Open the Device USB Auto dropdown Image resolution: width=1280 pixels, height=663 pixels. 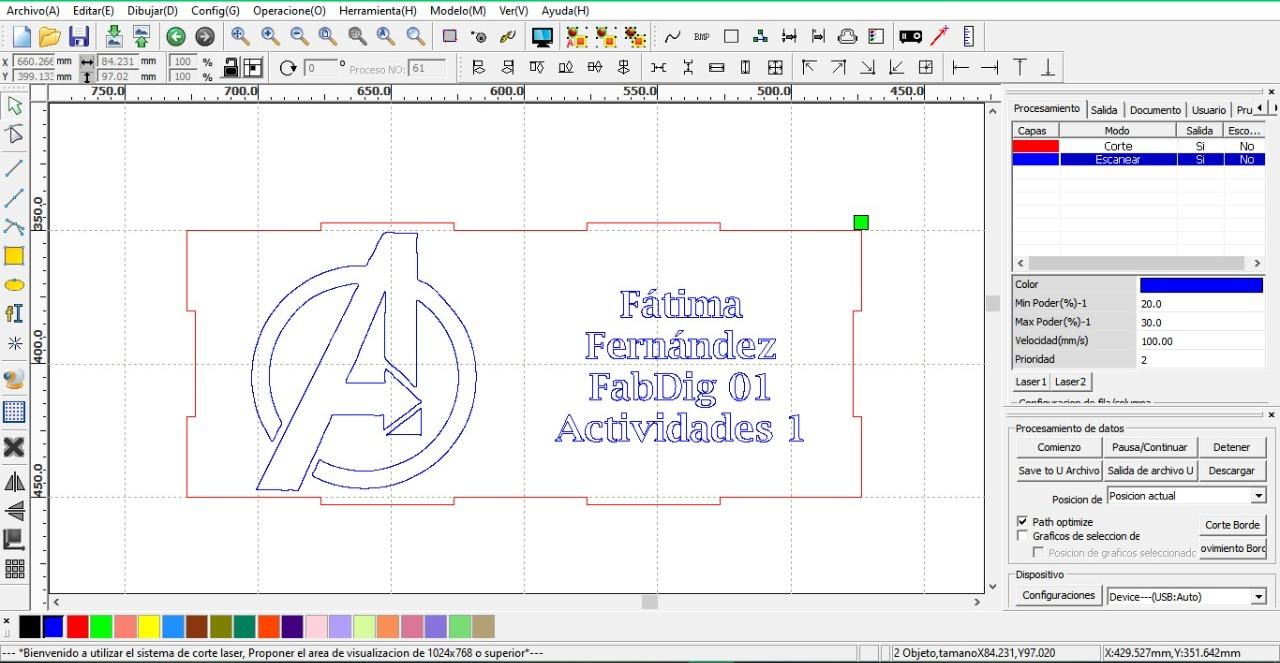point(1258,597)
